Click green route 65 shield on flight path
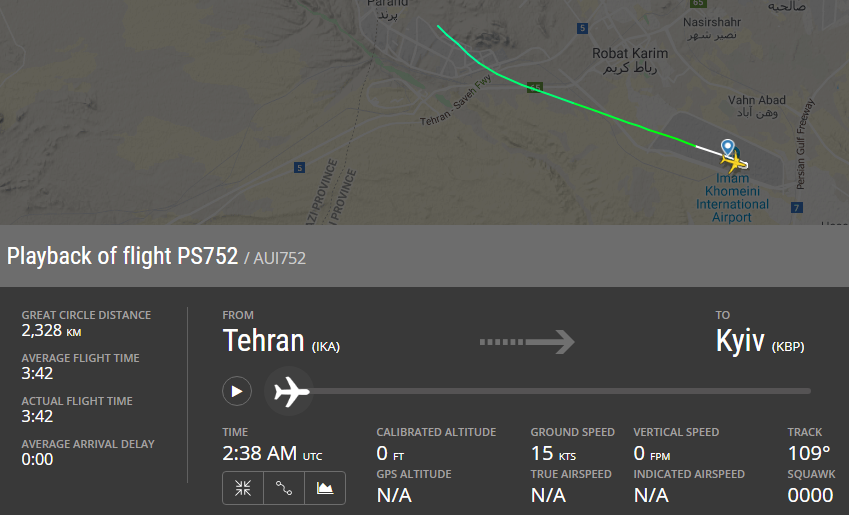The height and width of the screenshot is (515, 849). (535, 87)
